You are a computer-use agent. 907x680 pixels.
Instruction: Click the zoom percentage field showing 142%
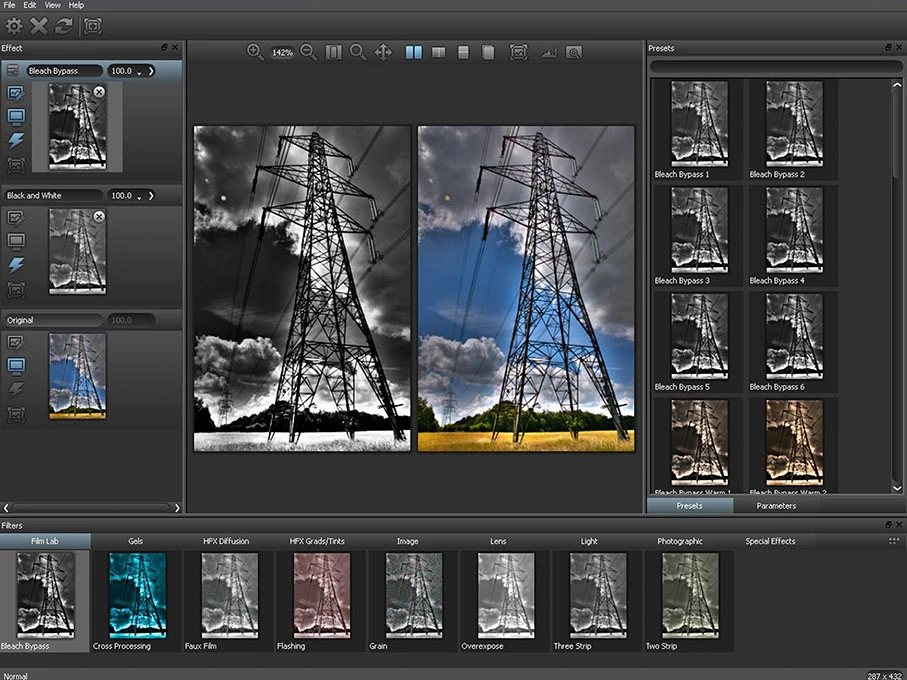pyautogui.click(x=281, y=52)
